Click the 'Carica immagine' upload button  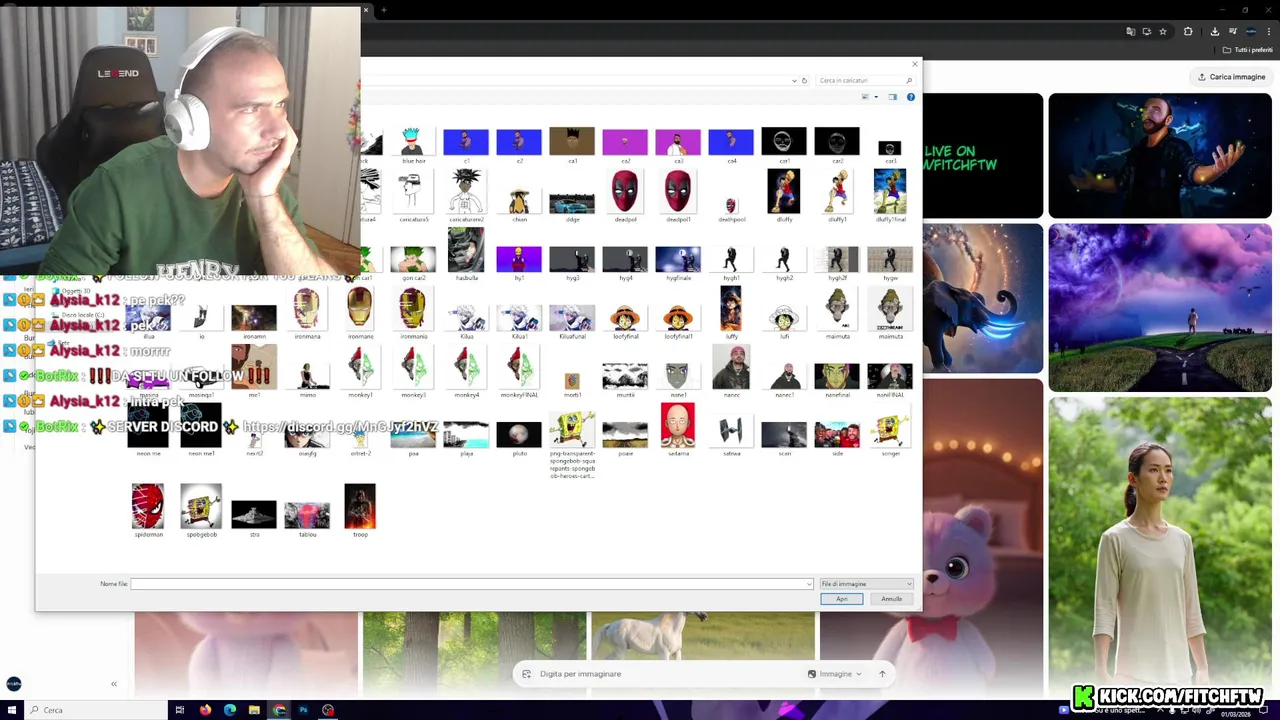[1231, 77]
